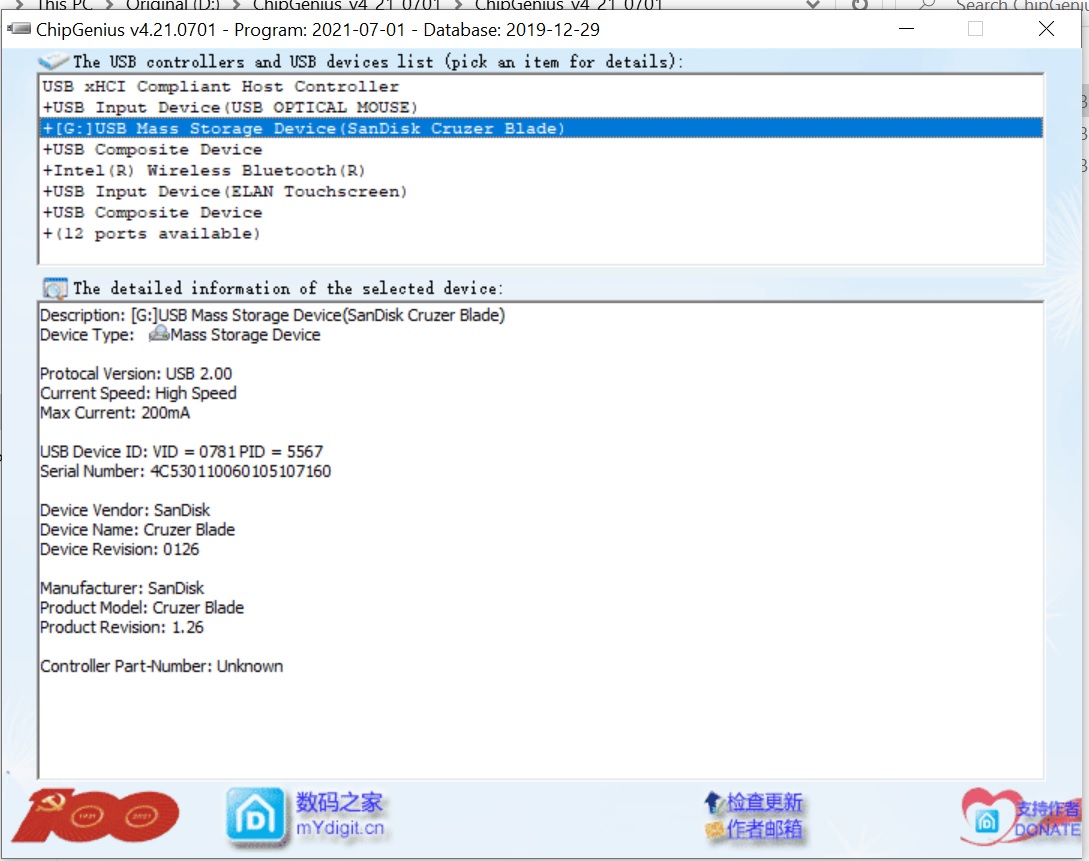Select the (12 ports available) row
The height and width of the screenshot is (861, 1089).
(541, 233)
